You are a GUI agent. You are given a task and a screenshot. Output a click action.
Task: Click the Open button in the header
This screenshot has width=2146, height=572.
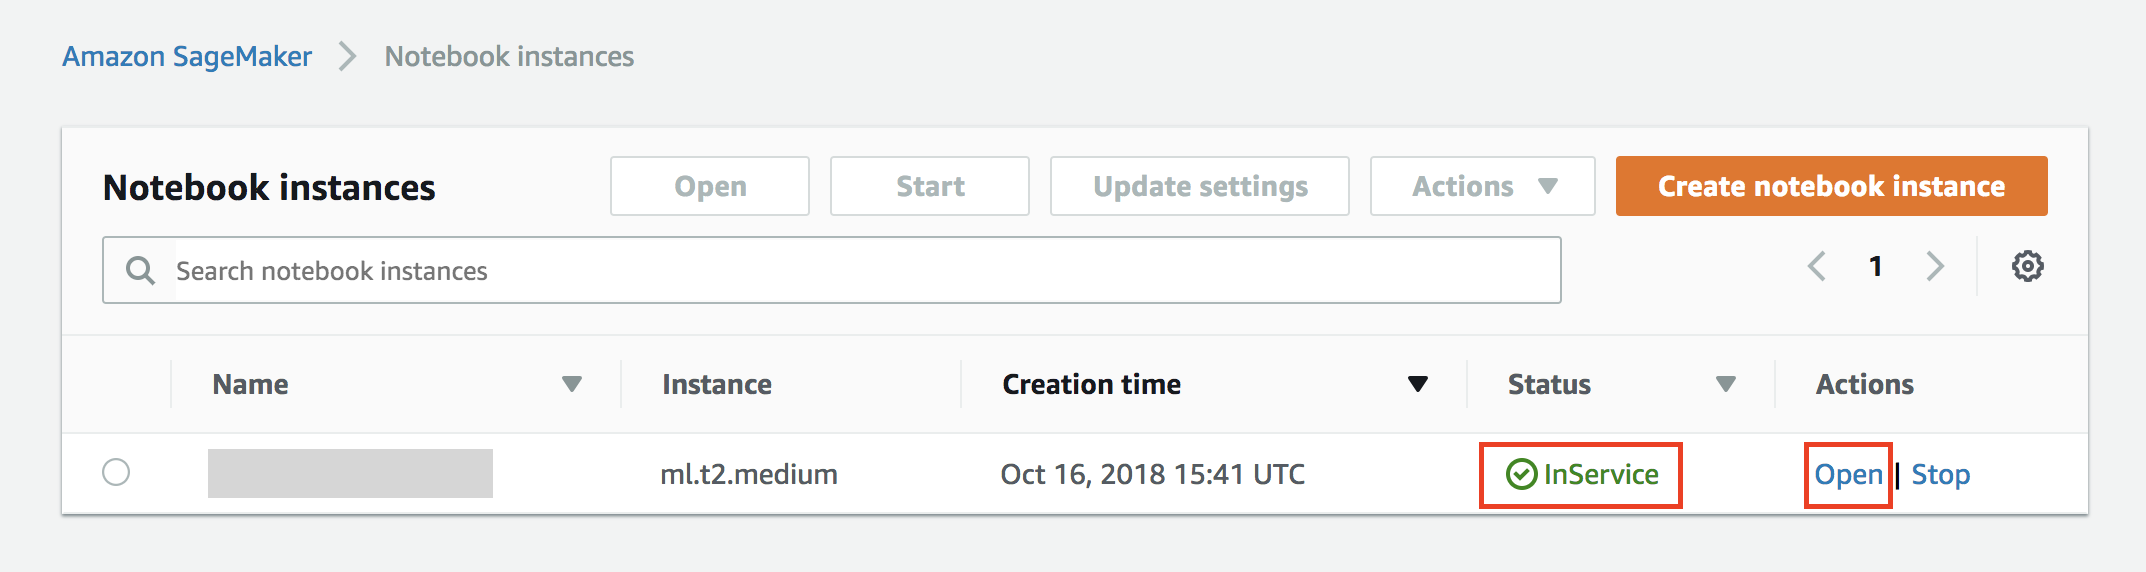click(x=709, y=186)
